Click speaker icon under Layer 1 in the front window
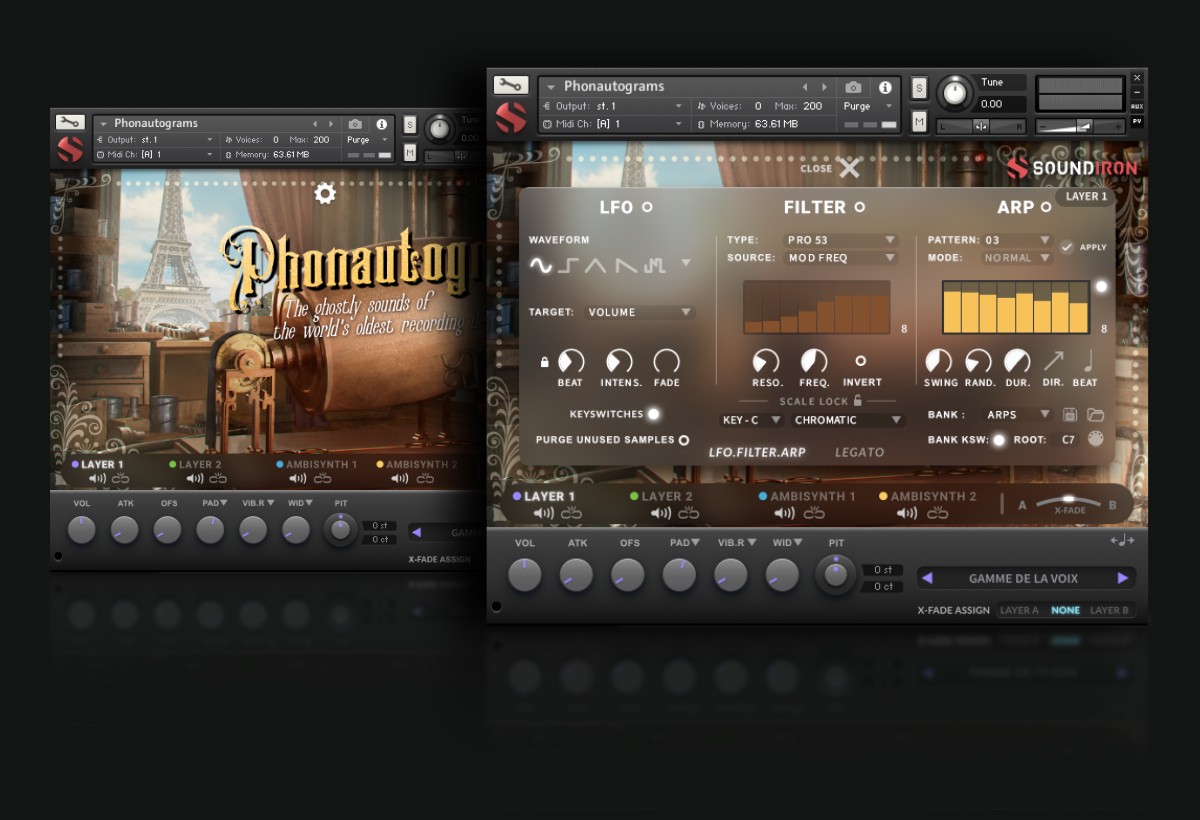Viewport: 1200px width, 820px height. click(543, 513)
